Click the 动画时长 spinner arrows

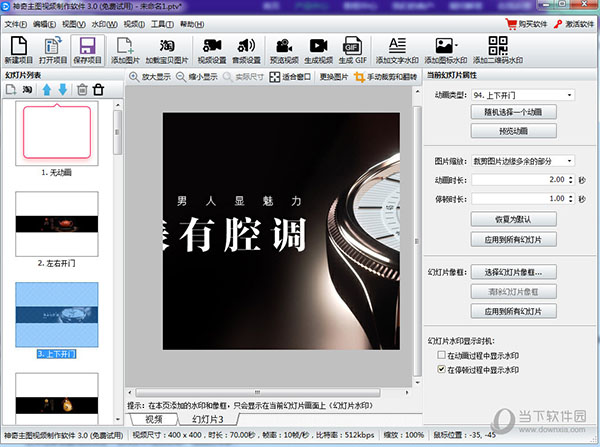pos(571,179)
